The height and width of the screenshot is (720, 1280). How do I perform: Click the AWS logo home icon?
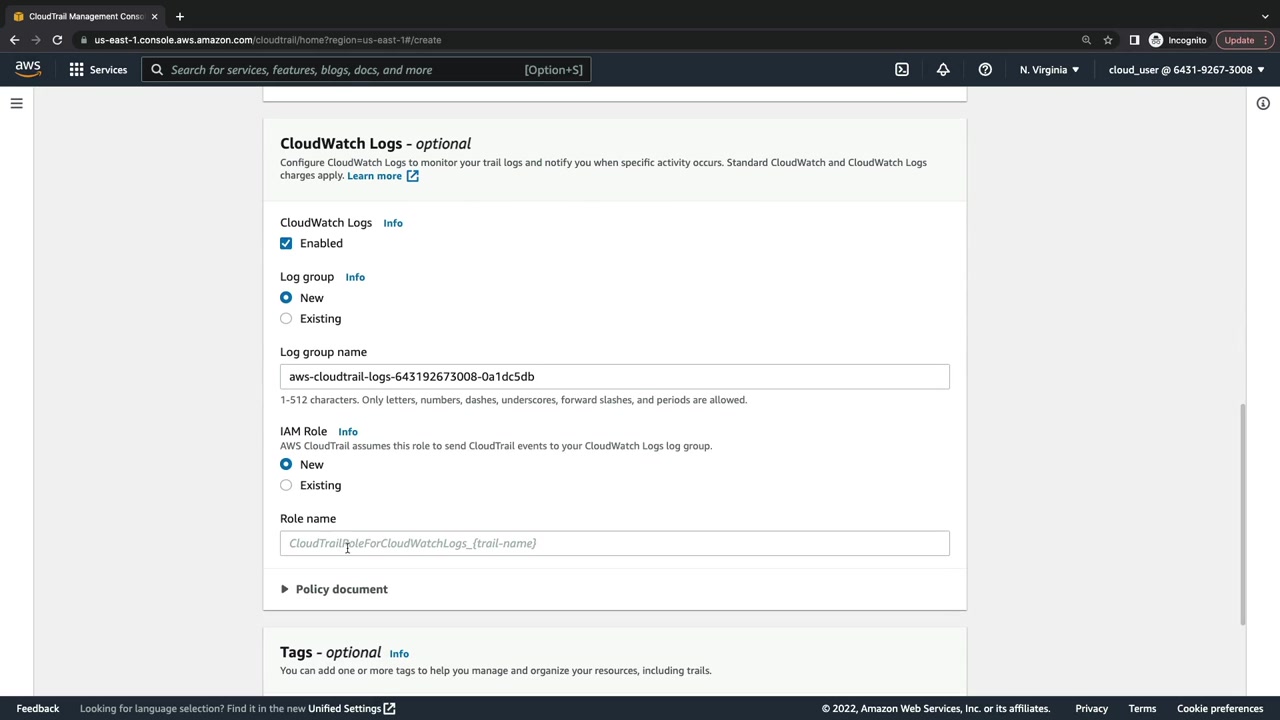tap(28, 69)
